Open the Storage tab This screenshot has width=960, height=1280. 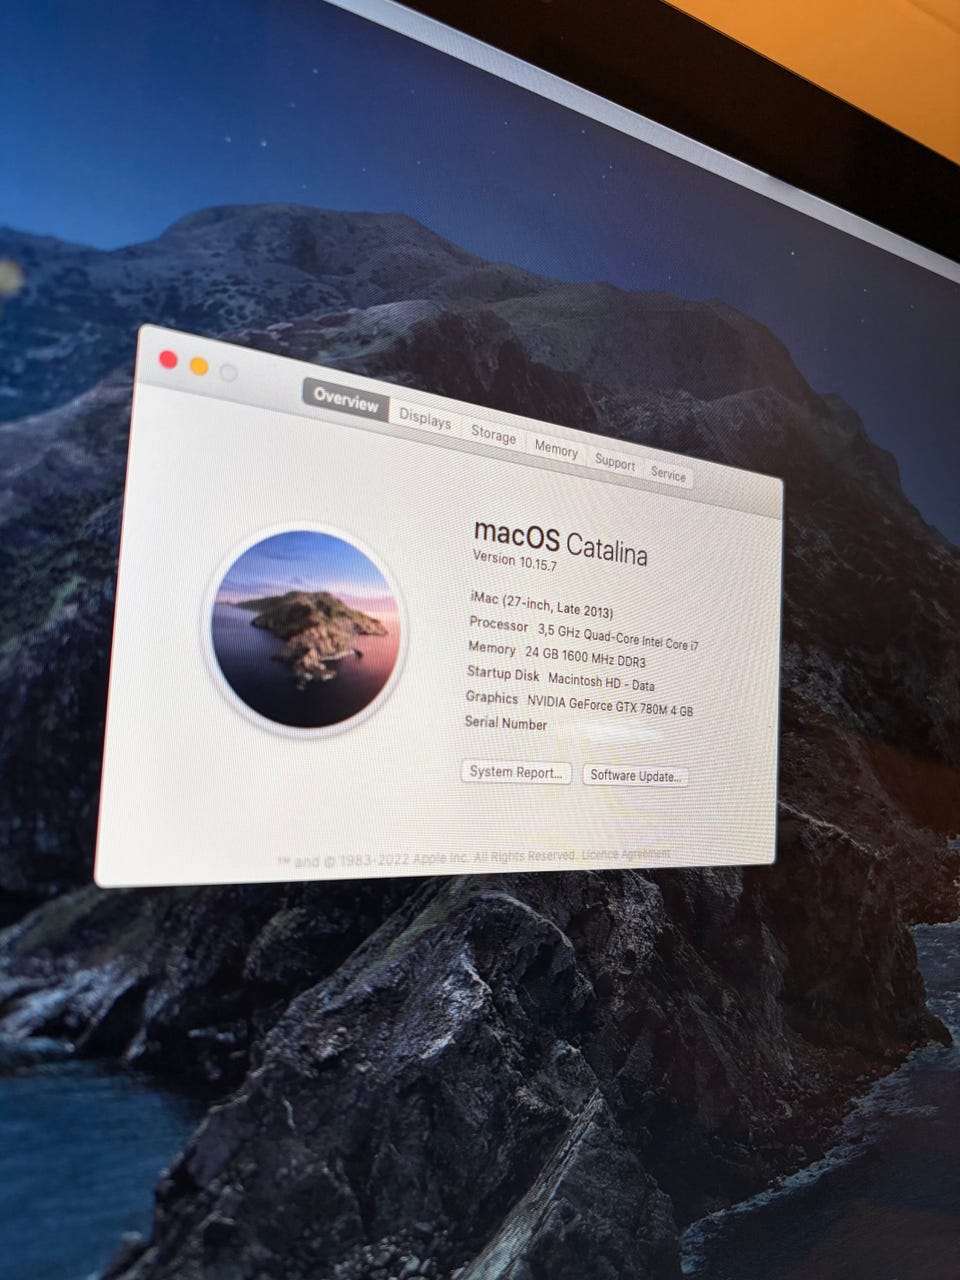[x=493, y=436]
